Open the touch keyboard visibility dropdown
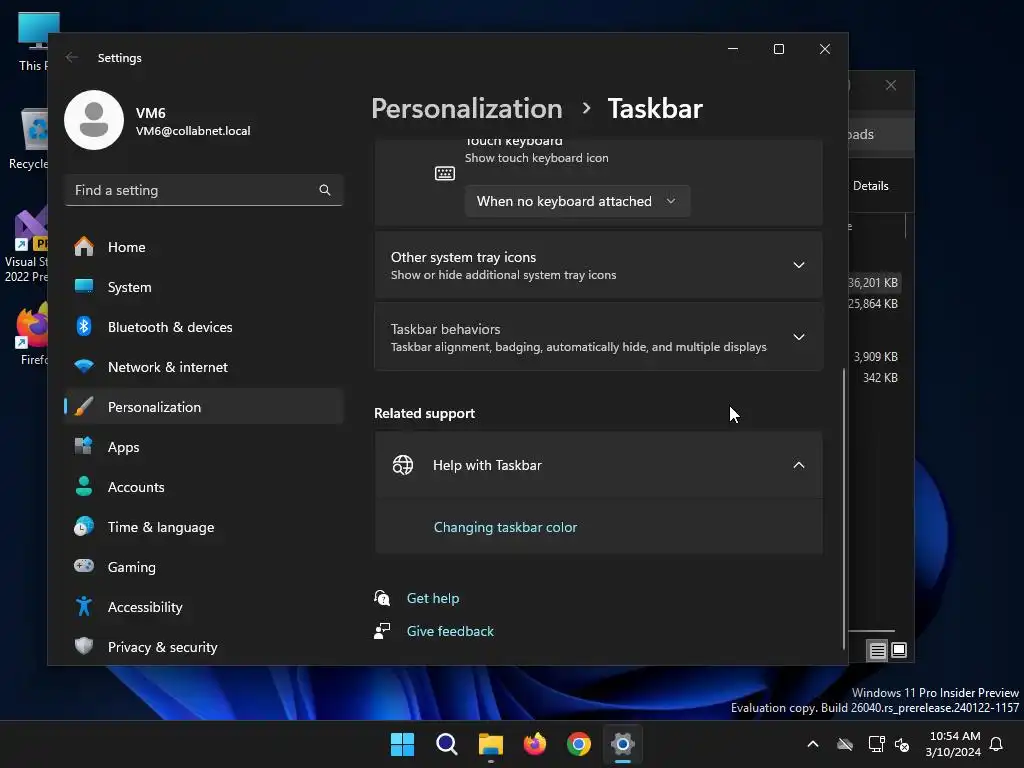Image resolution: width=1024 pixels, height=768 pixels. click(x=577, y=201)
